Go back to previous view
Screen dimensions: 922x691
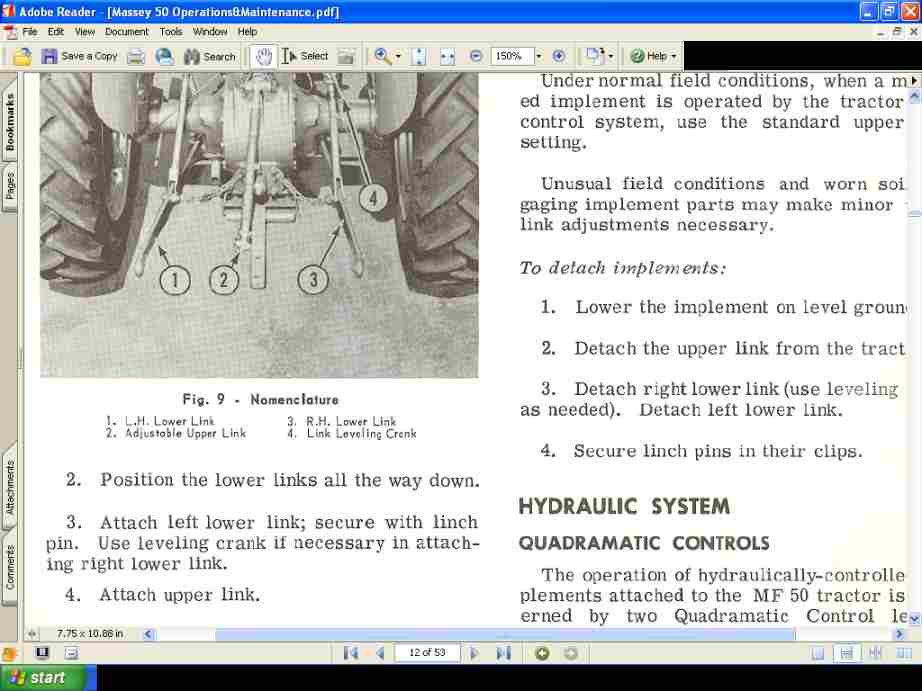[x=541, y=652]
